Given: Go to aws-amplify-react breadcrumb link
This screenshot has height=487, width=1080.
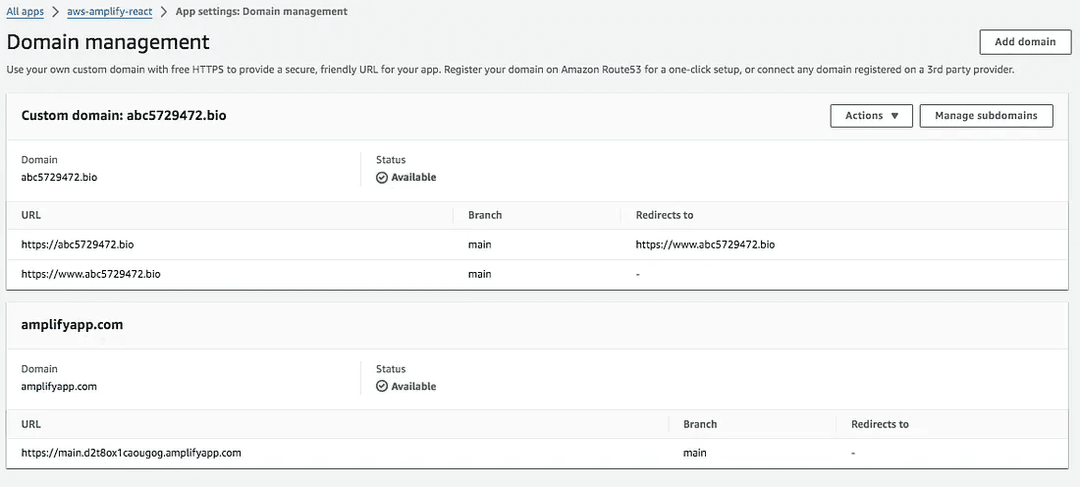Looking at the screenshot, I should coord(110,12).
